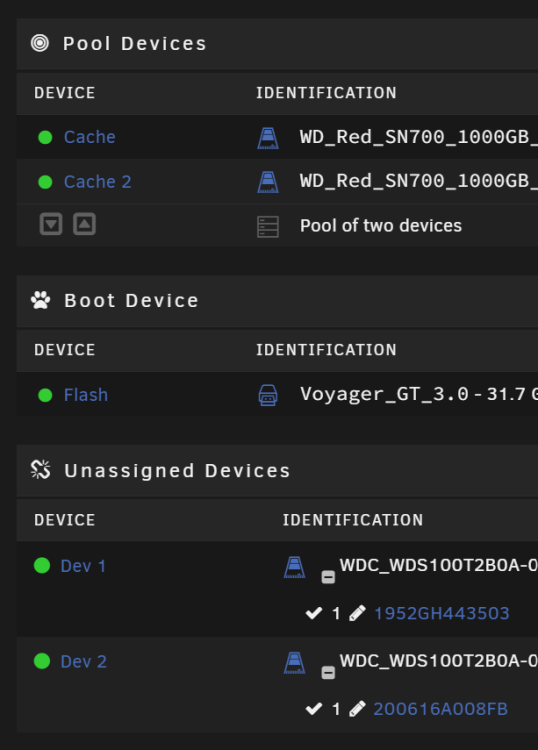Click the Boot Device section title
The width and height of the screenshot is (538, 750).
[132, 301]
